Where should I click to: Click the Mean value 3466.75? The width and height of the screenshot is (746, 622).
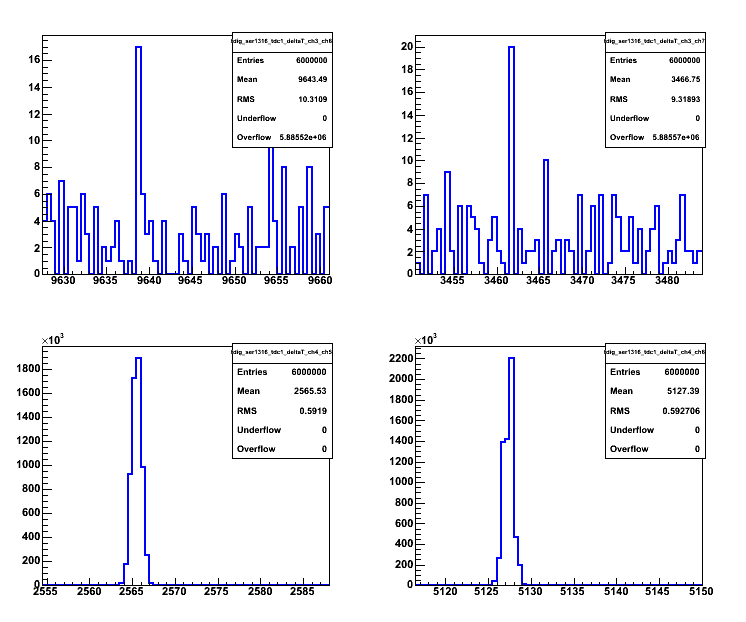coord(686,79)
